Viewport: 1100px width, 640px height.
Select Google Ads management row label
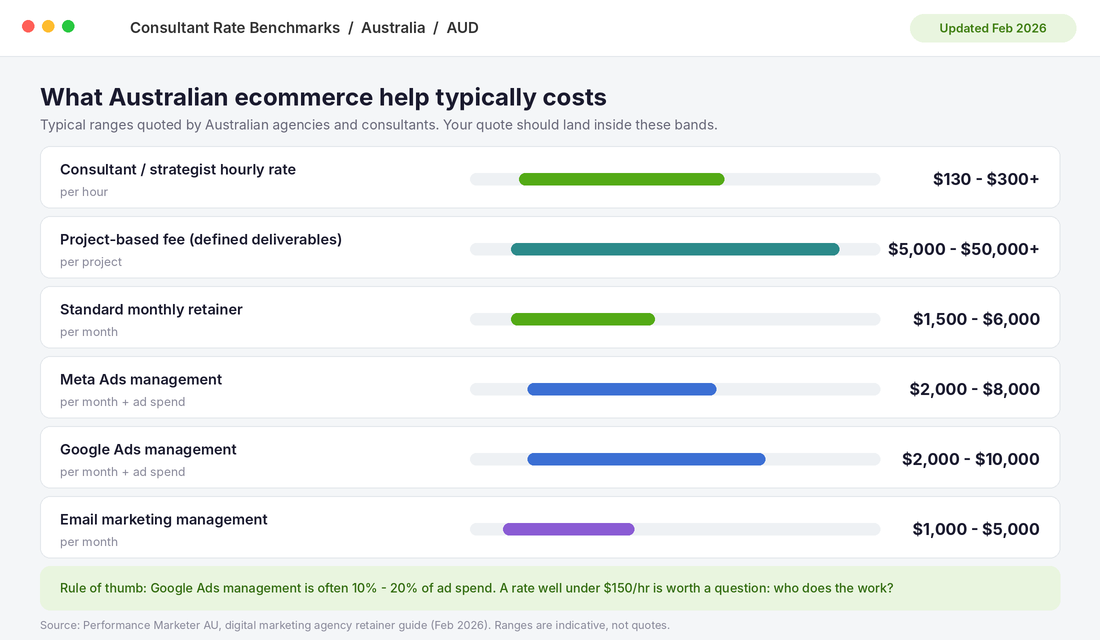(x=149, y=450)
